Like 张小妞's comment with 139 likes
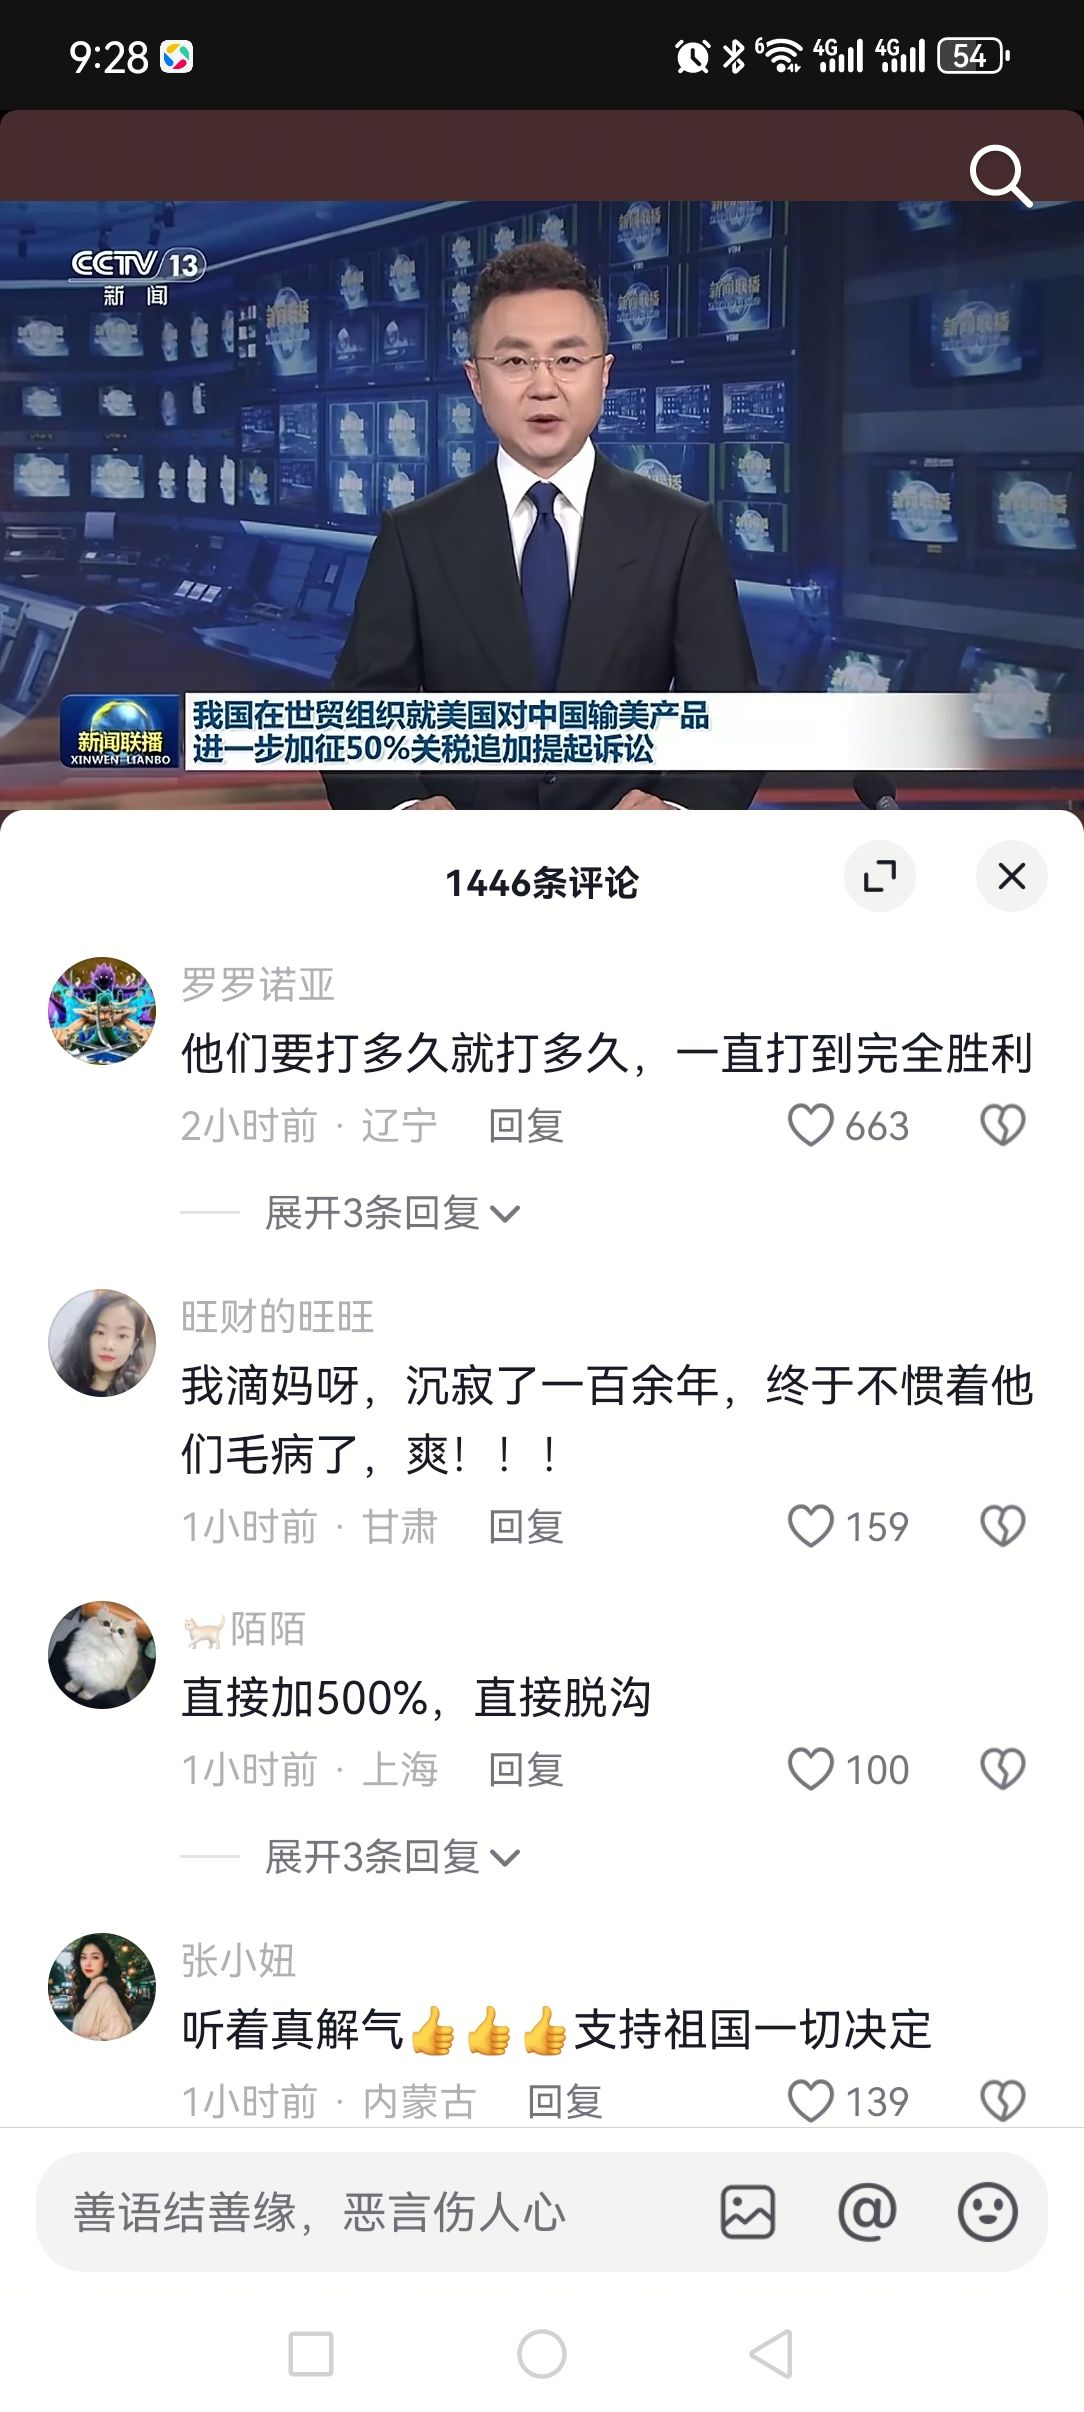1084x2412 pixels. (811, 2101)
